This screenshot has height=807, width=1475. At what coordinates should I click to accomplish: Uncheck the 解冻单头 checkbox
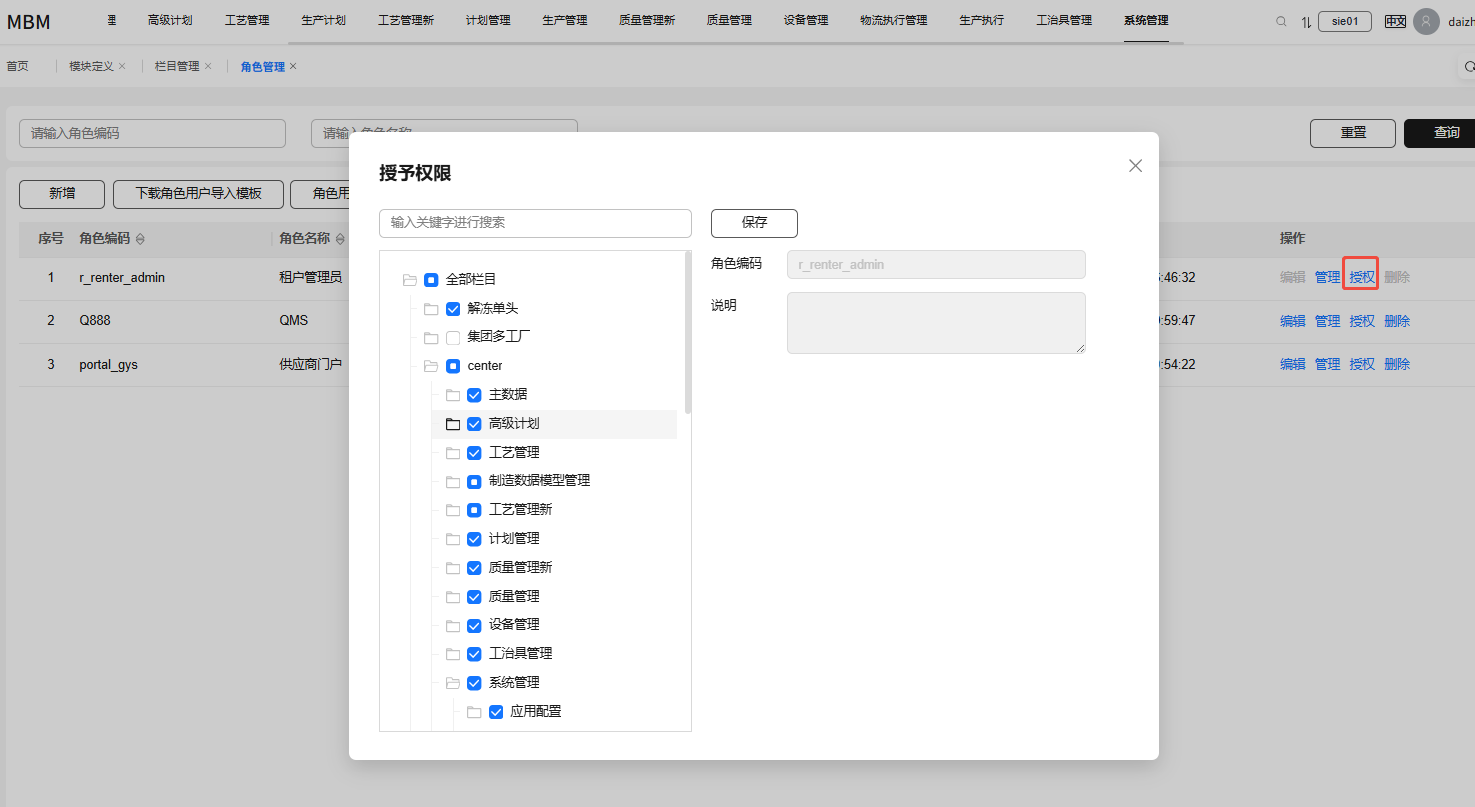point(453,309)
